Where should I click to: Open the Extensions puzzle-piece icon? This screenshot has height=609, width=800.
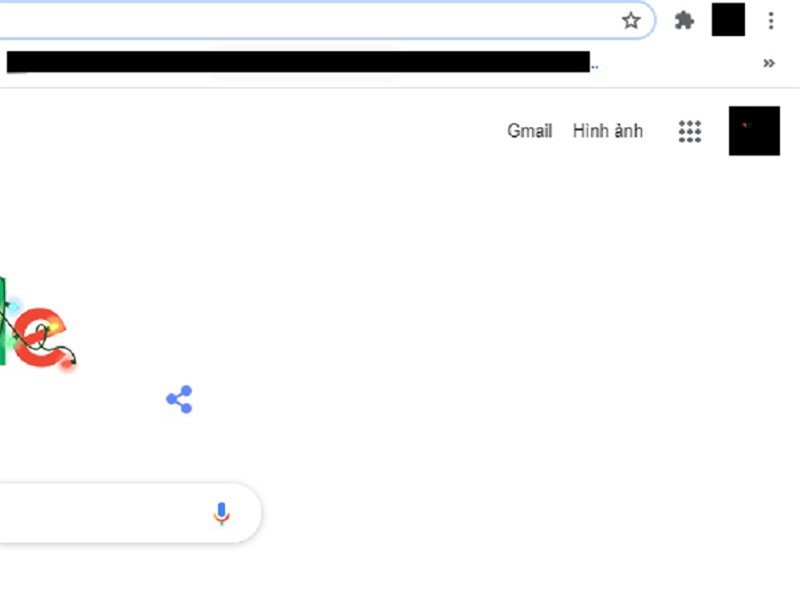pos(684,19)
